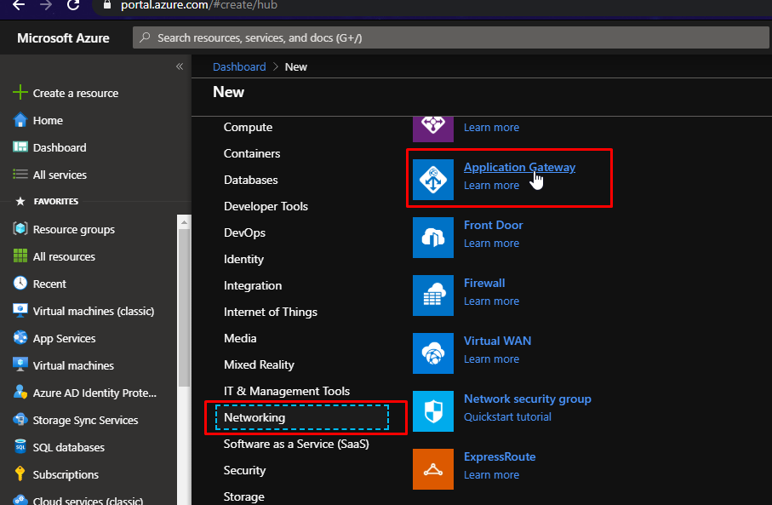Click the Home house icon in sidebar
This screenshot has width=772, height=505.
20,120
